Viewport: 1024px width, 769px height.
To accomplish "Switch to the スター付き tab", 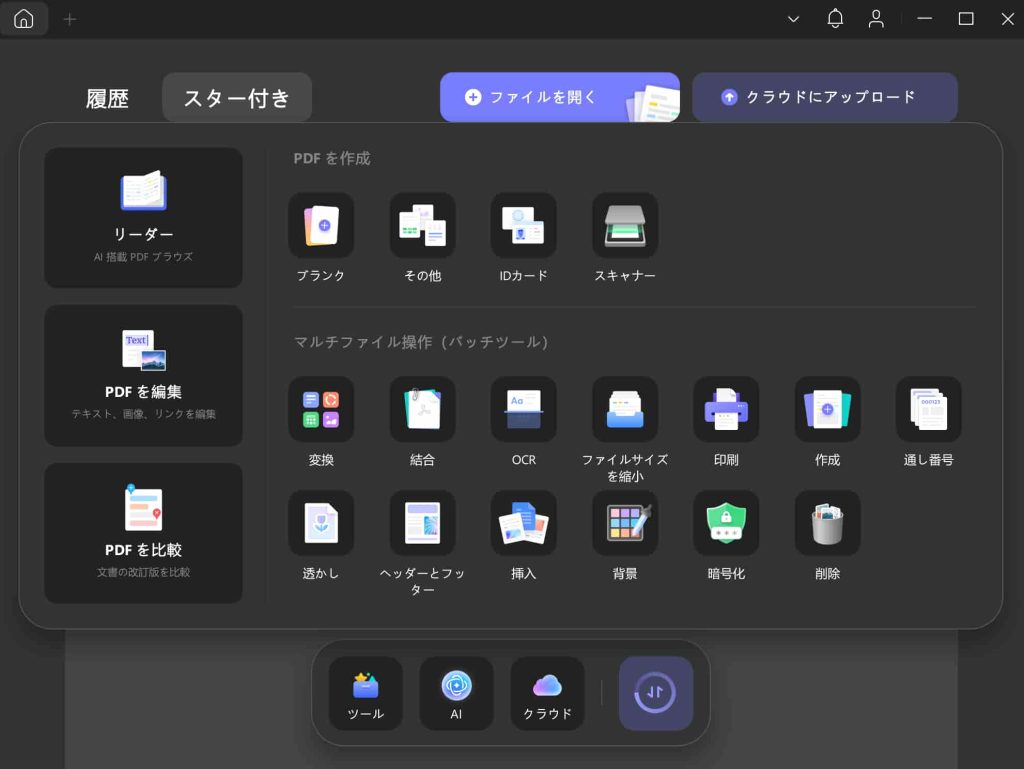I will pos(237,97).
